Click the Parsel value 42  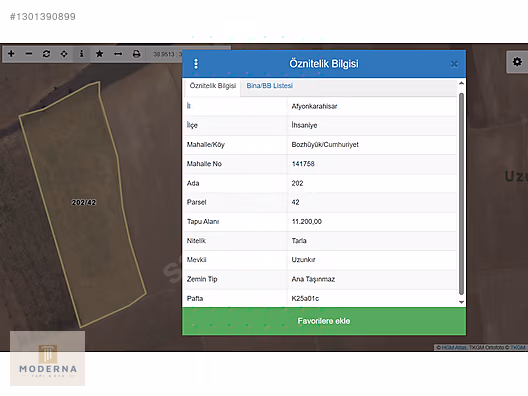click(295, 202)
